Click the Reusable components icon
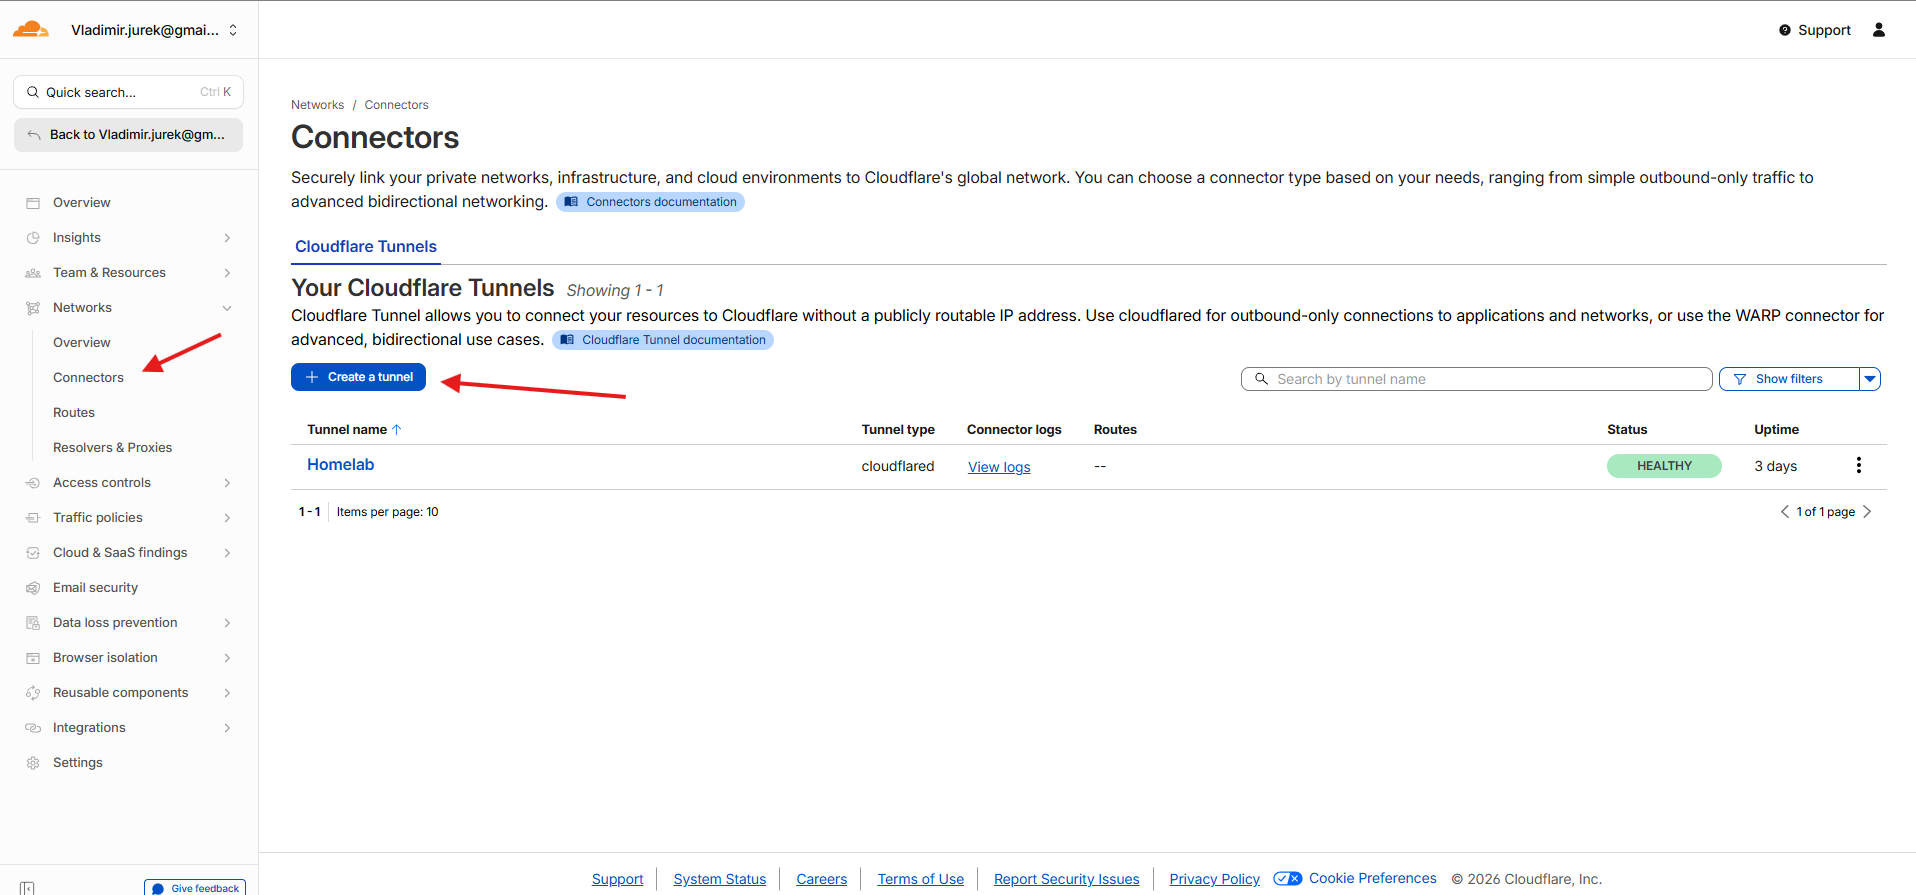 tap(33, 693)
